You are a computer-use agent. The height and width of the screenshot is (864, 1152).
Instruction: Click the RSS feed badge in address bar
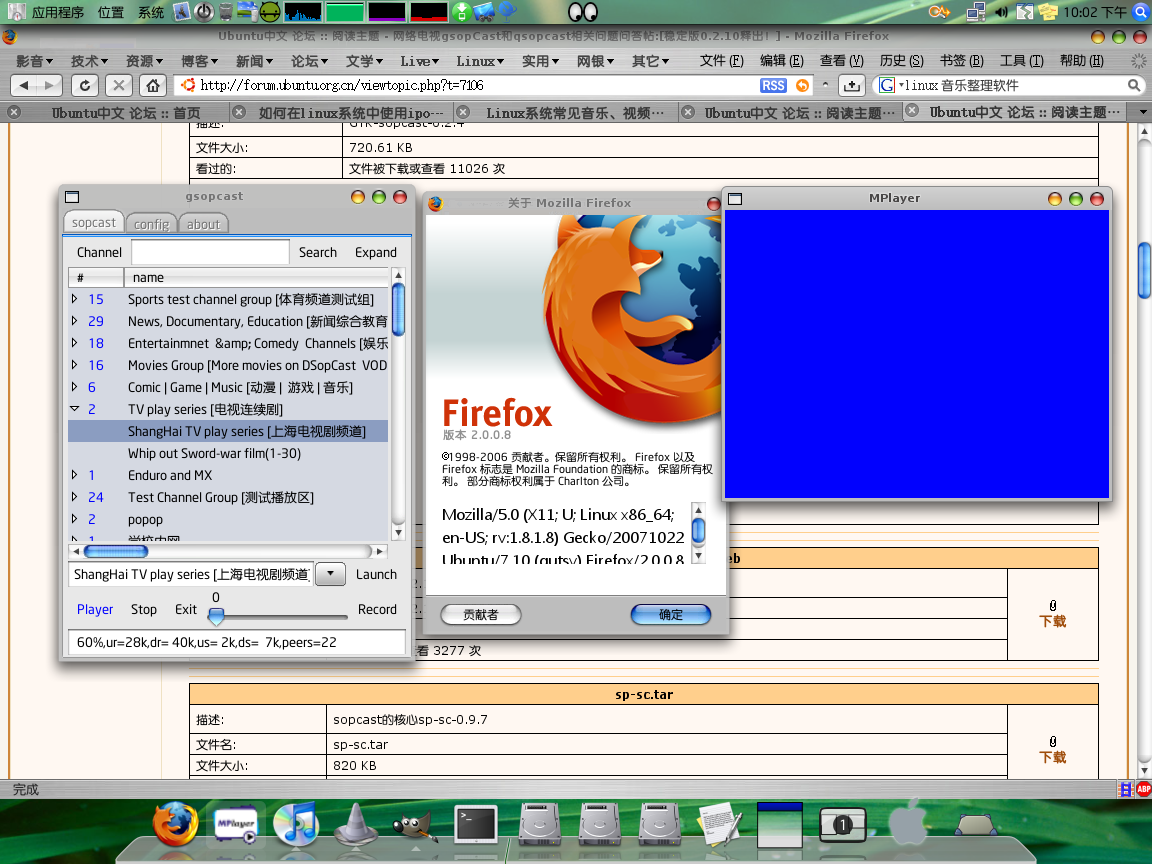pyautogui.click(x=773, y=85)
